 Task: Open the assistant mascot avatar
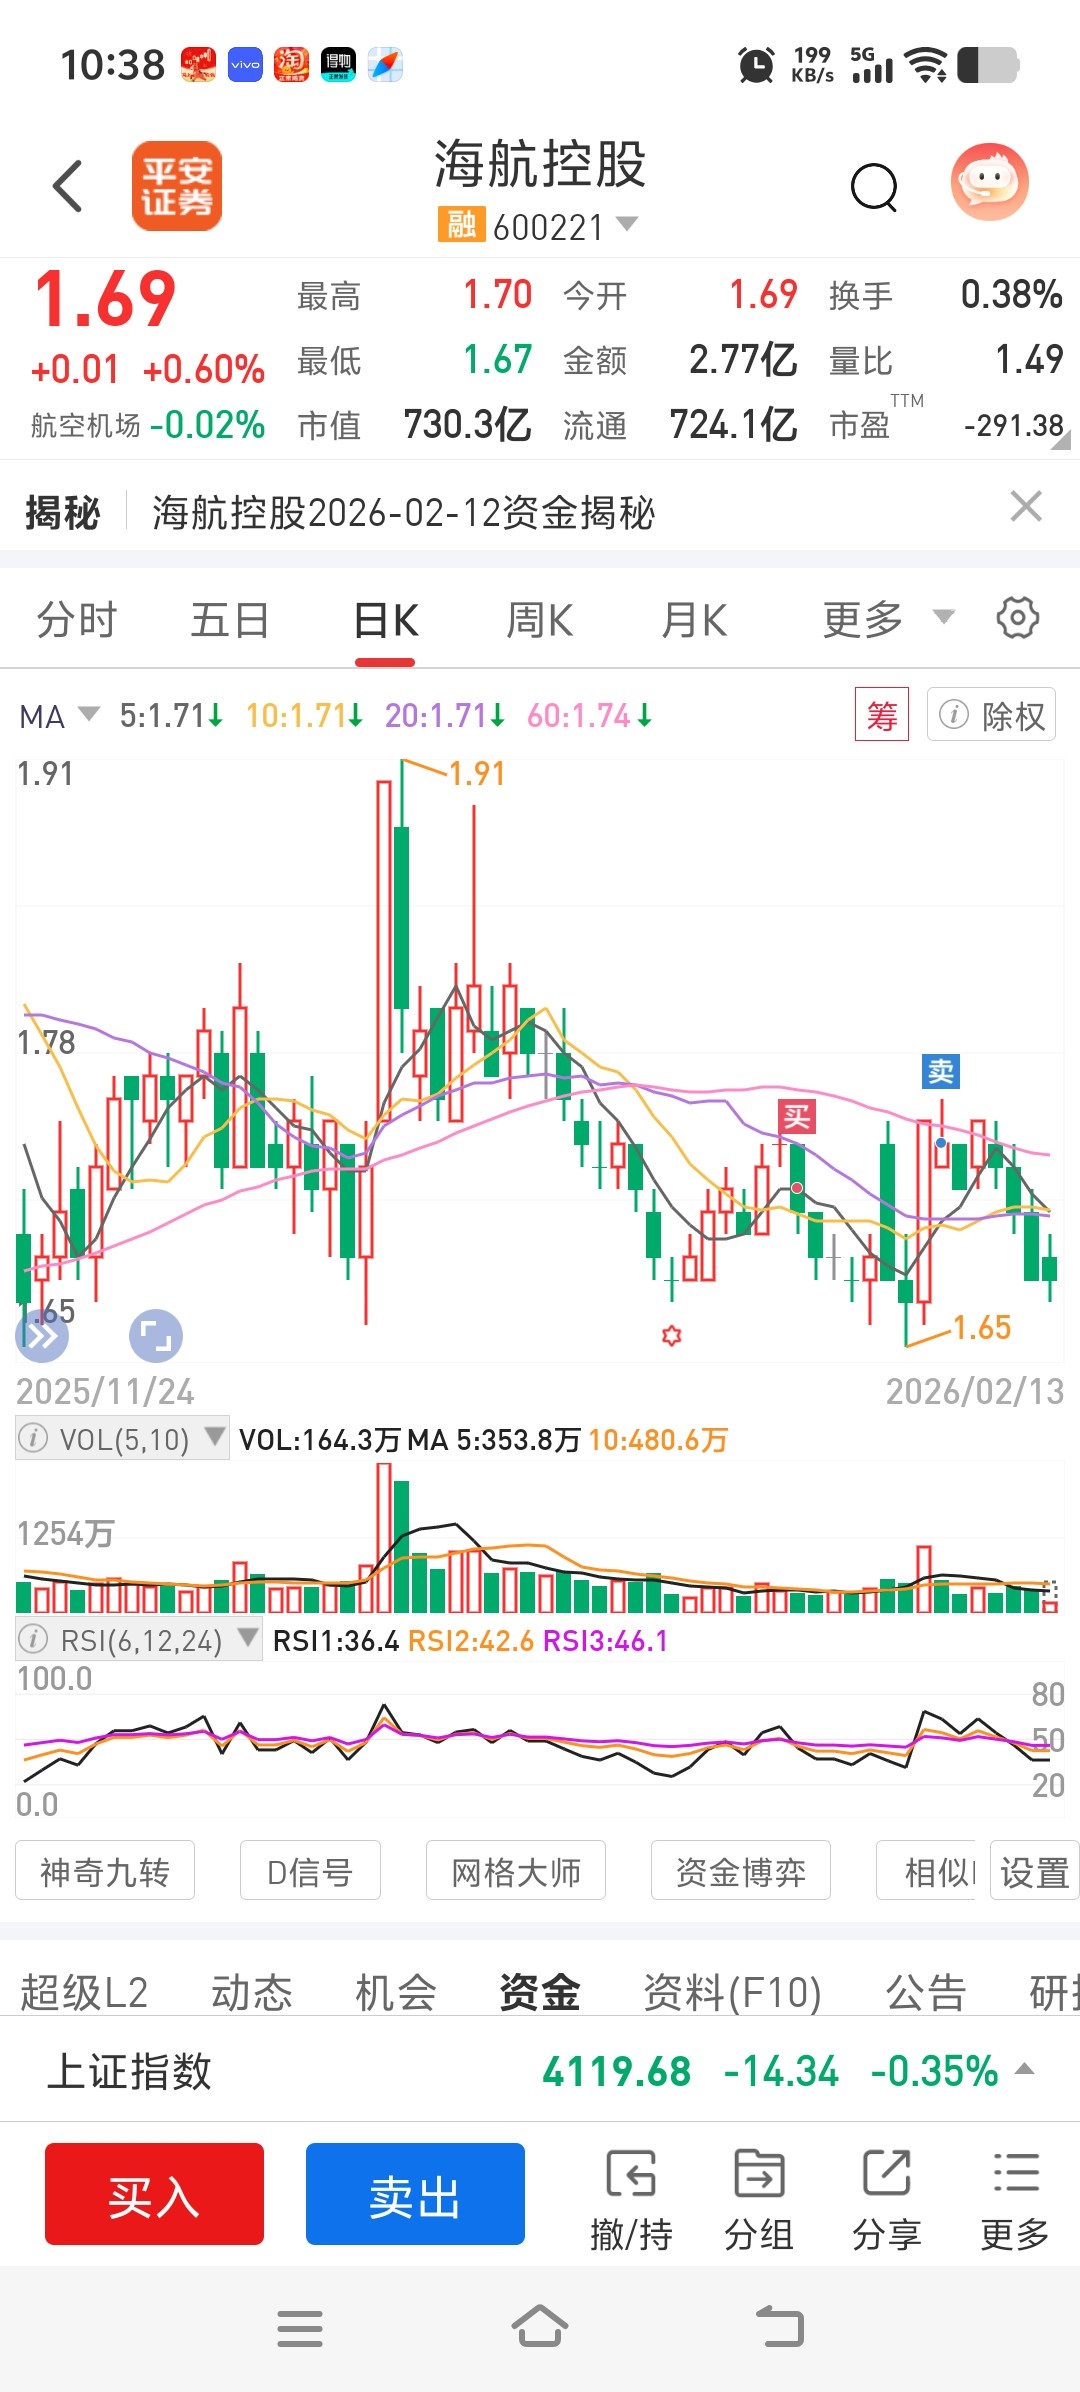989,182
